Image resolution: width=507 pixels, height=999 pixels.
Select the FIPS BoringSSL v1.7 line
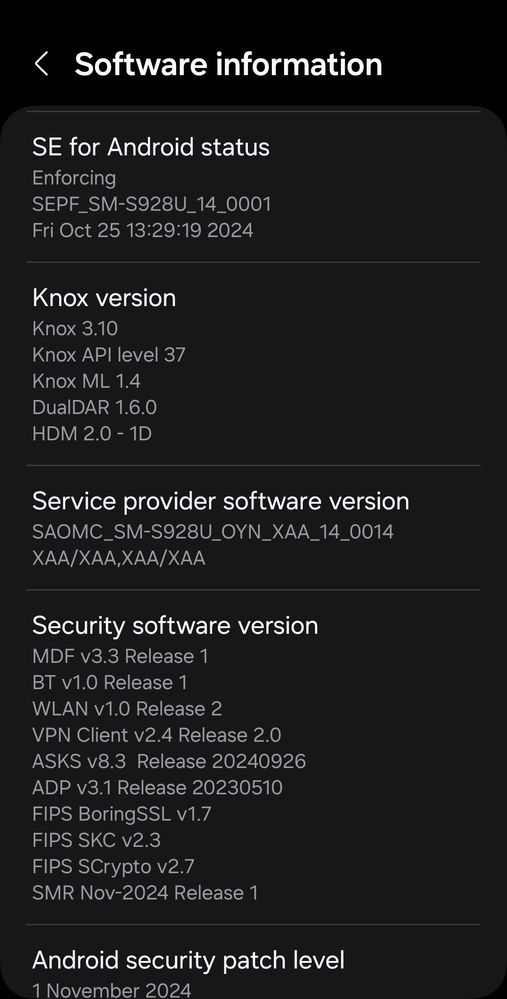[122, 814]
